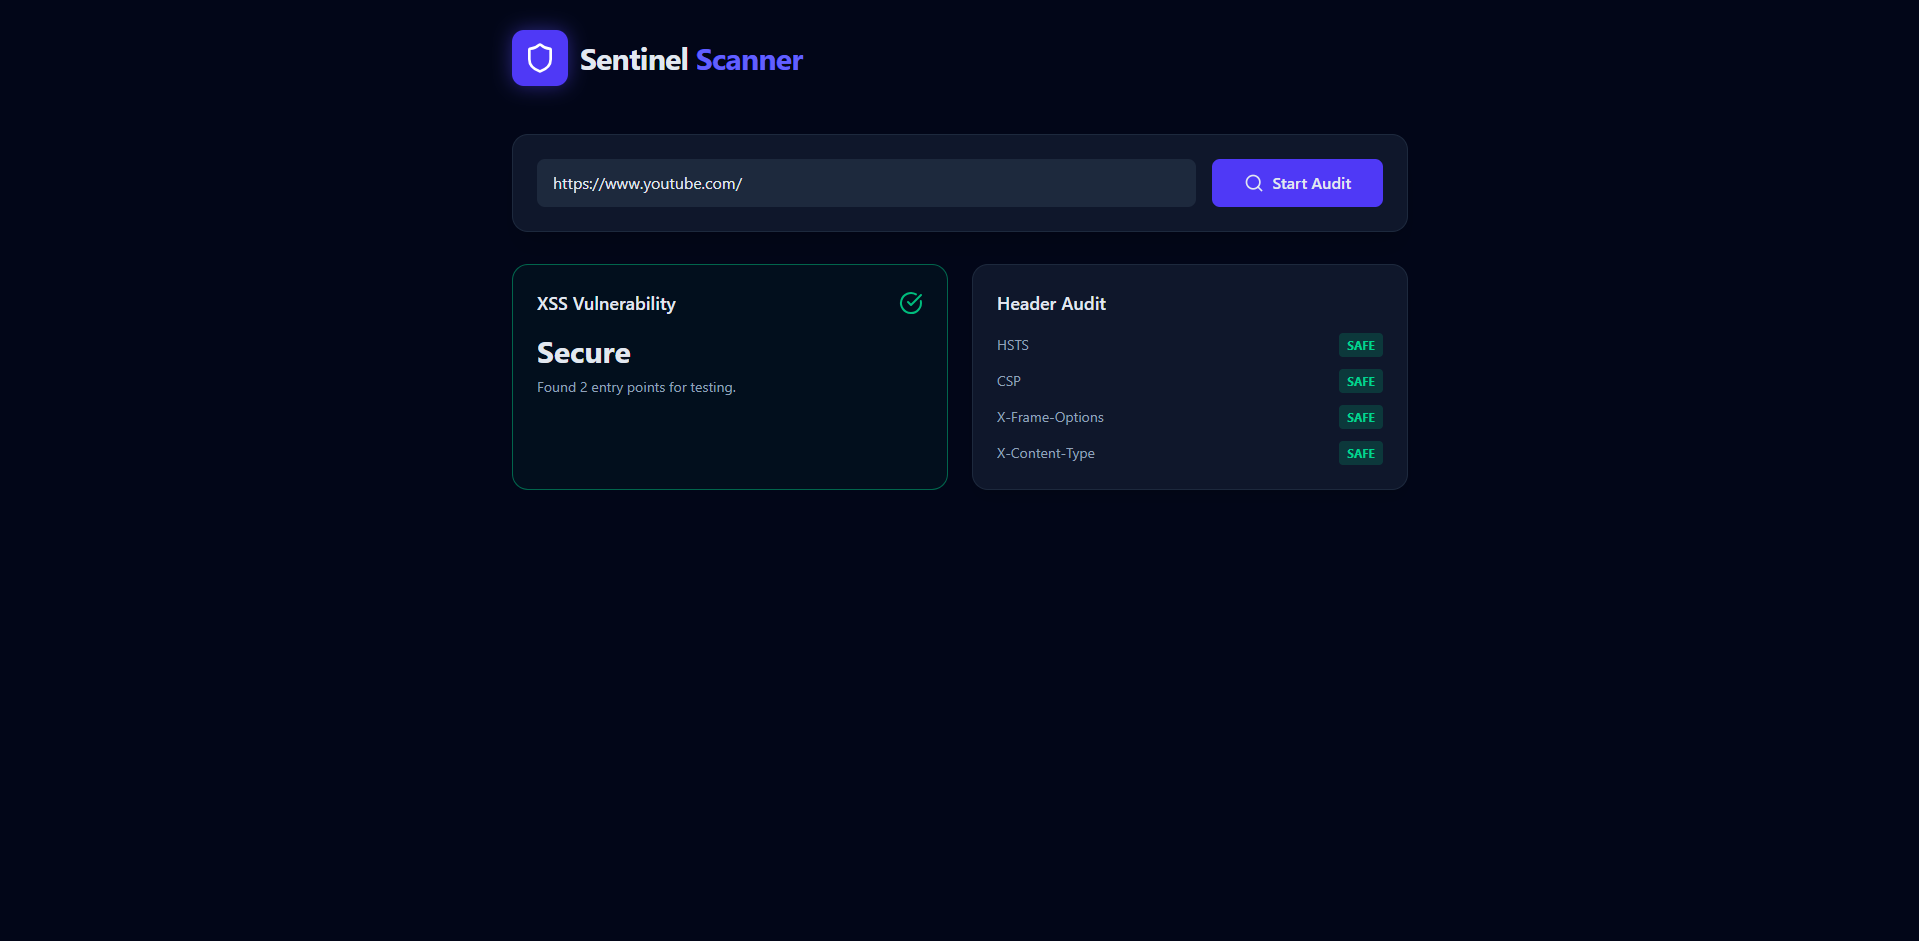
Task: Click the purple Scanner word in title
Action: tap(749, 60)
